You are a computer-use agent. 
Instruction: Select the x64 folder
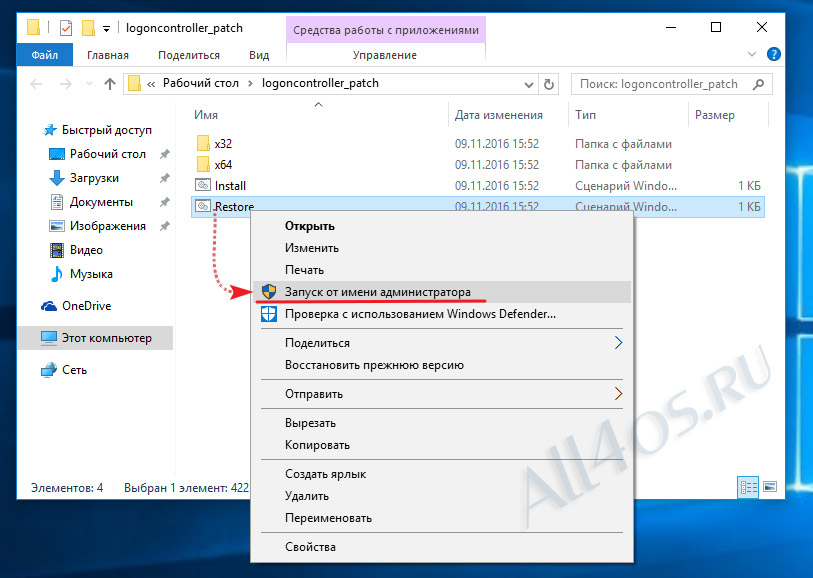pyautogui.click(x=223, y=165)
